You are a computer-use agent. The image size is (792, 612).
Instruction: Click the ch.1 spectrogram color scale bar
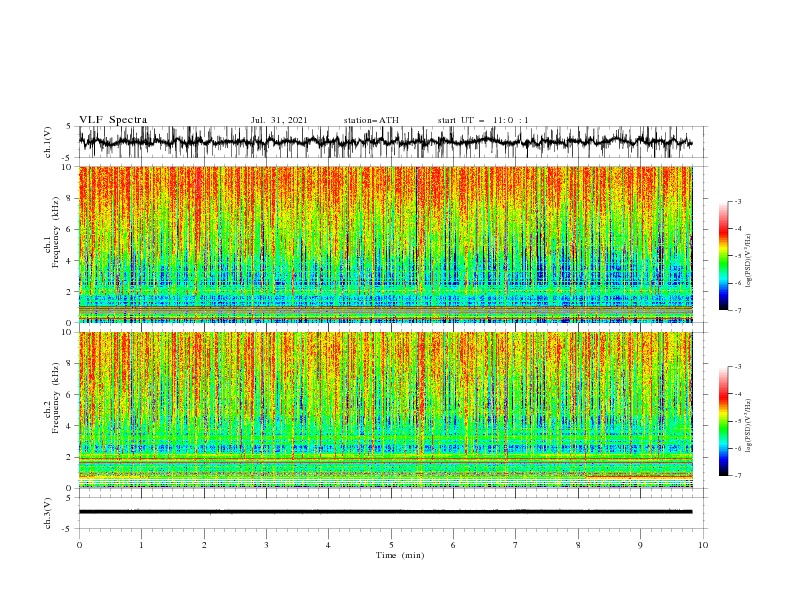click(x=723, y=256)
